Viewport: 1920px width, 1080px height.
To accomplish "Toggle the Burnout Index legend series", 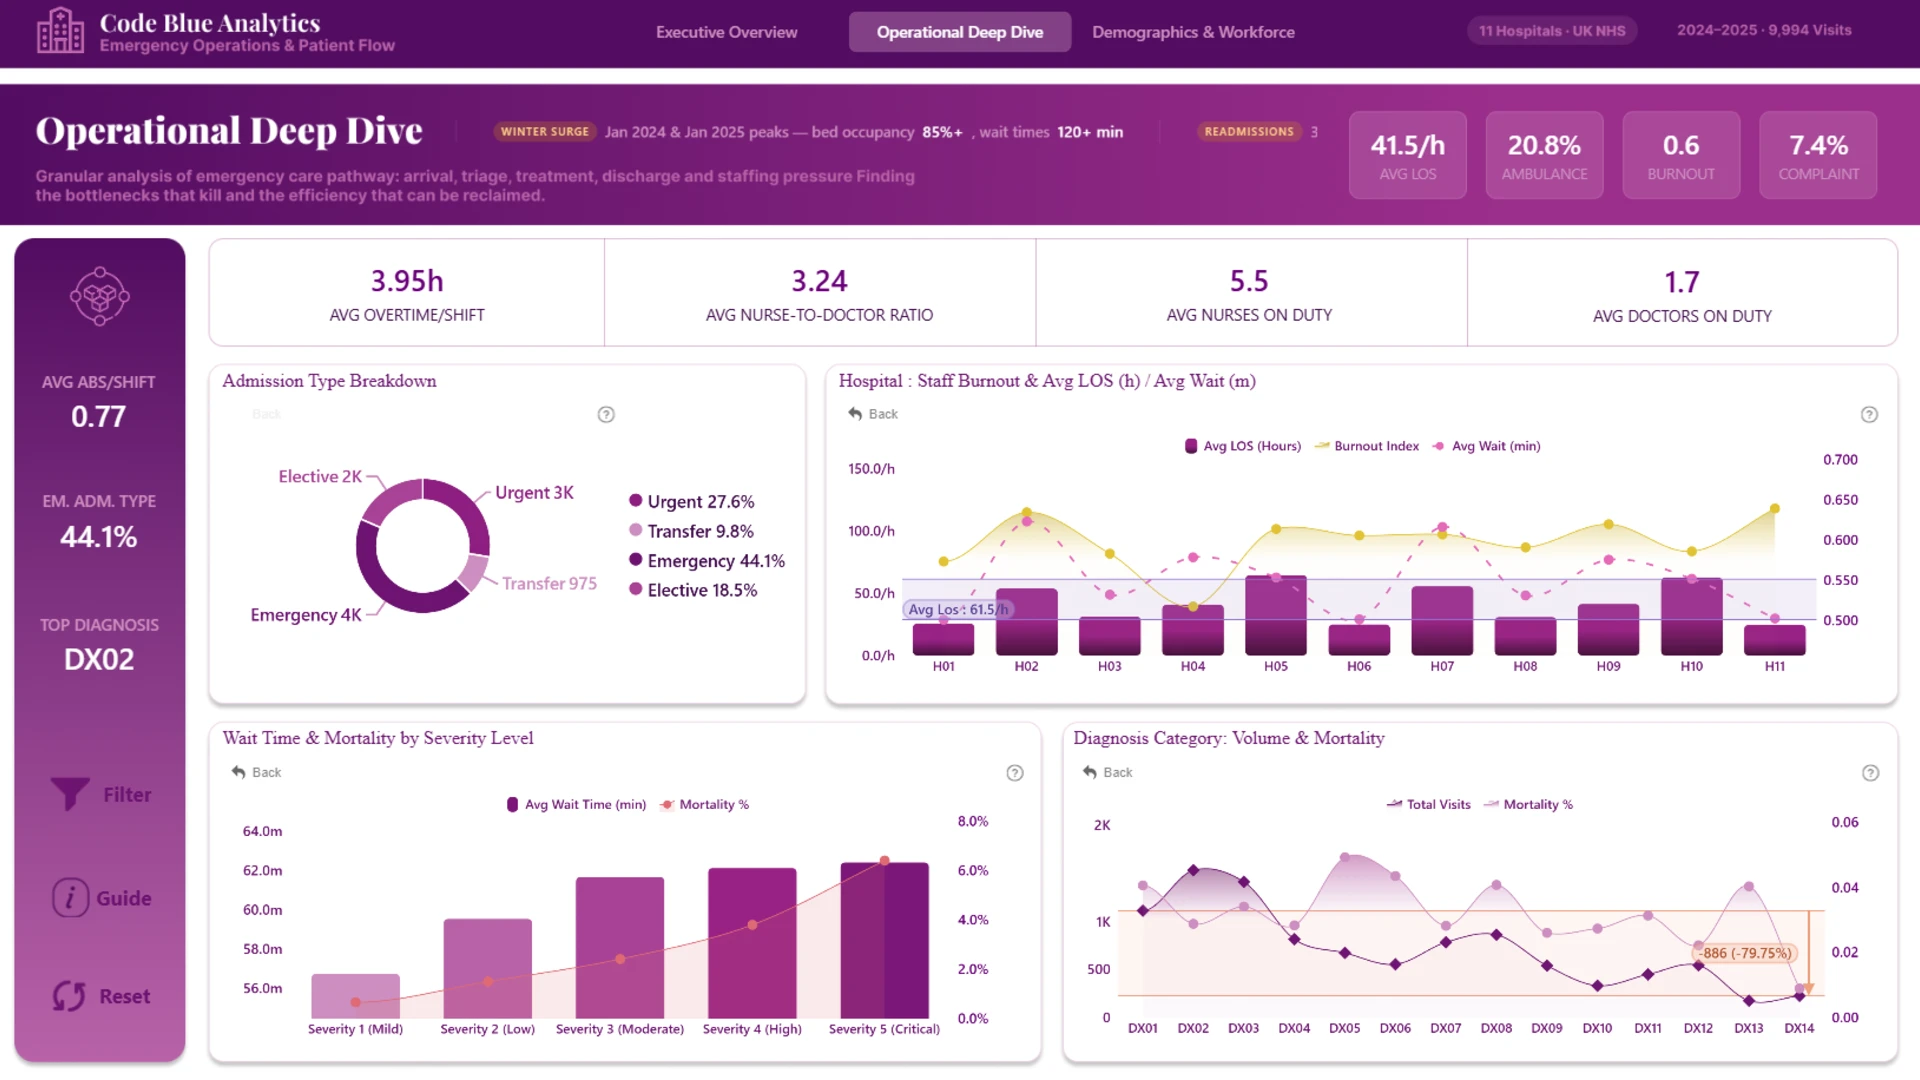I will (x=1366, y=446).
